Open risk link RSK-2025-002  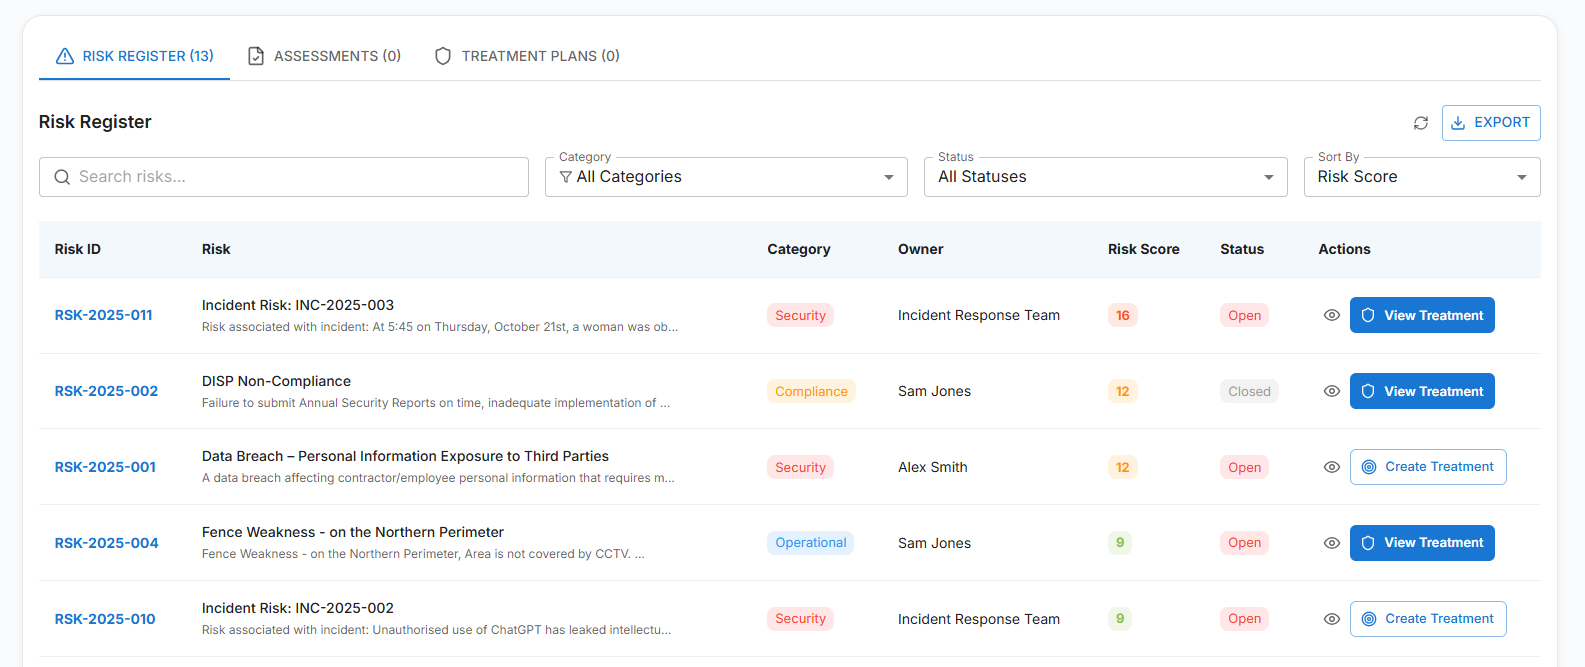(x=106, y=391)
